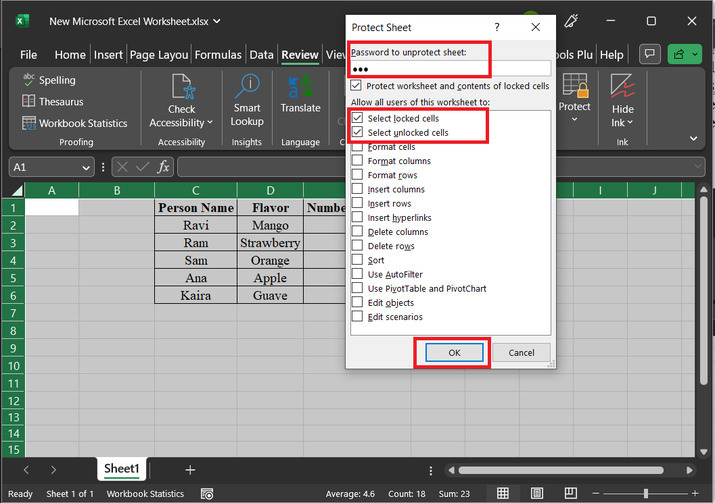Viewport: 715px width, 503px height.
Task: Open the Thesaurus
Action: [60, 101]
